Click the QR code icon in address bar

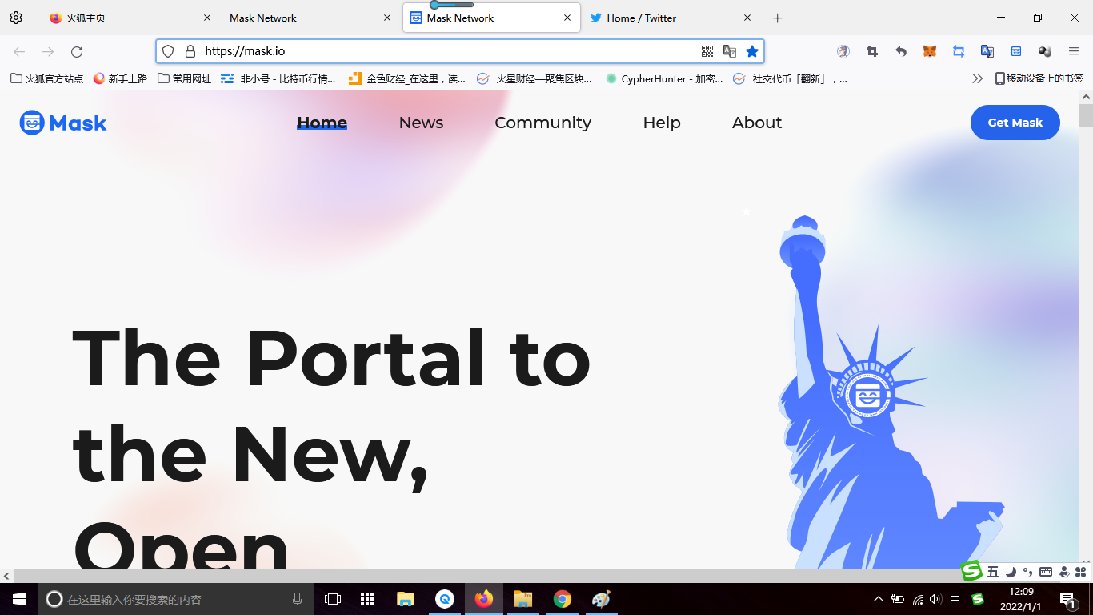pos(707,51)
